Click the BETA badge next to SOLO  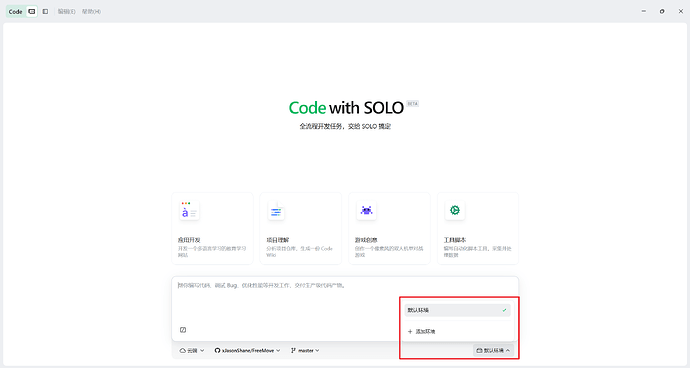point(412,104)
